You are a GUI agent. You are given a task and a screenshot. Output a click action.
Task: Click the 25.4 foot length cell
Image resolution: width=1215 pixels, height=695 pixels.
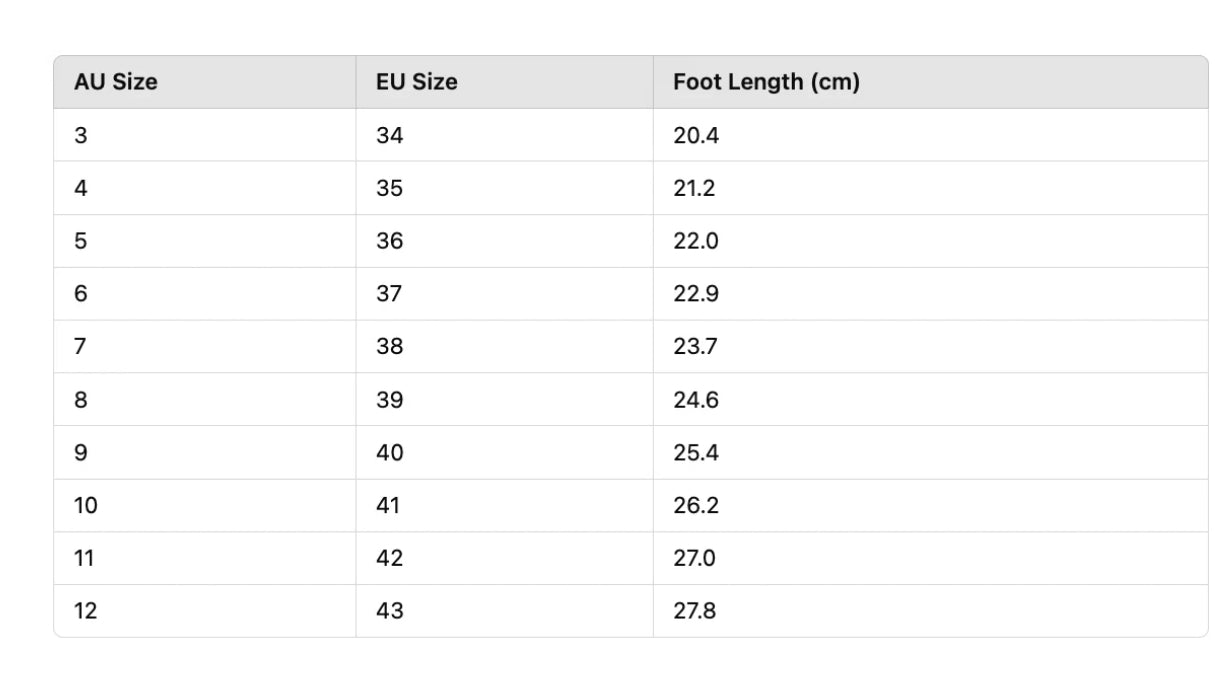(x=930, y=453)
